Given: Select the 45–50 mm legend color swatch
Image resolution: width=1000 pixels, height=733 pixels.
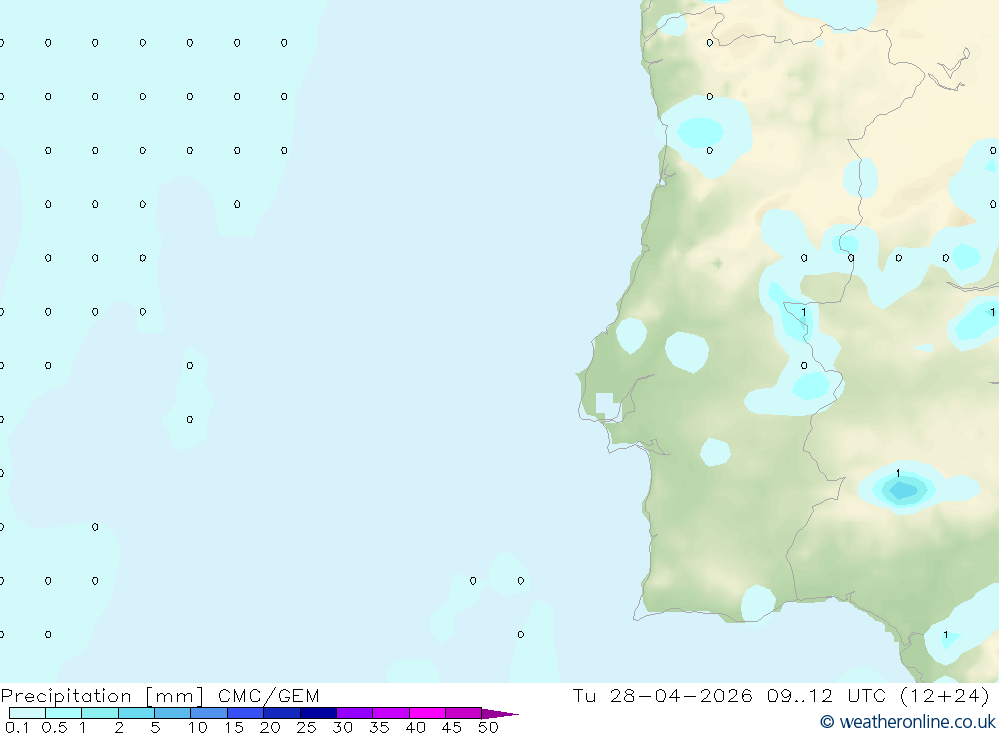Looking at the screenshot, I should click(x=464, y=713).
